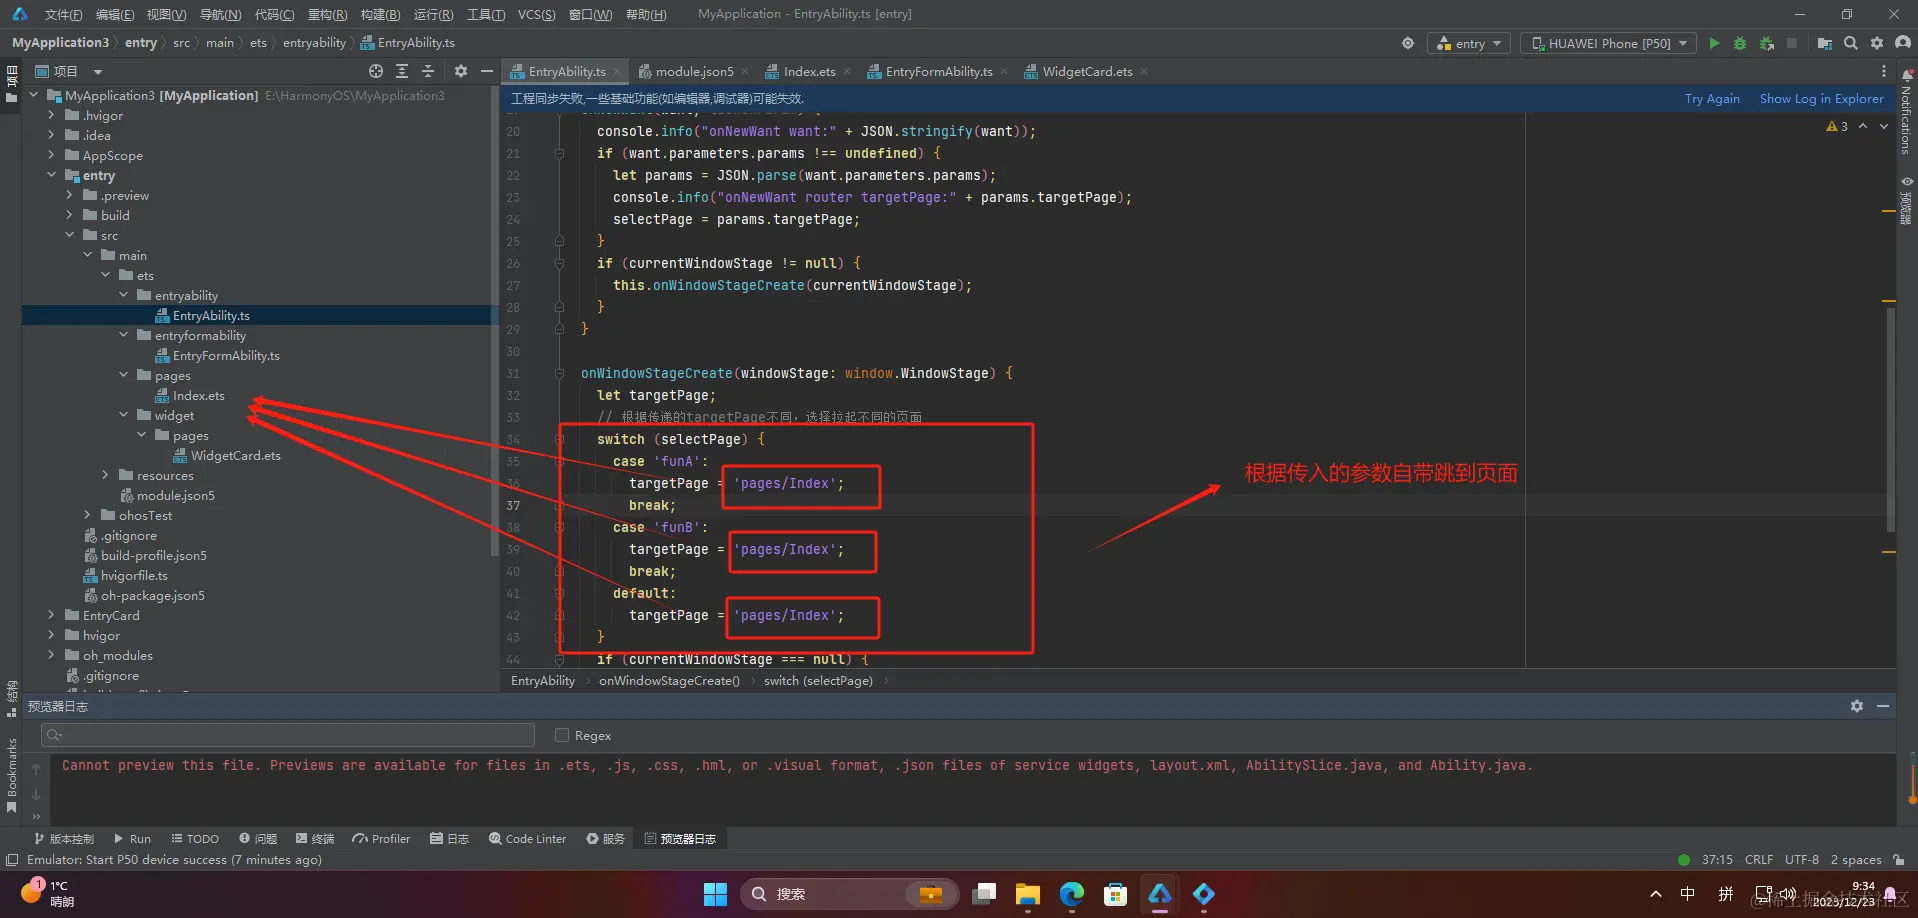Viewport: 1918px width, 918px height.
Task: Select WidgetCard.ets in the project tree
Action: [x=235, y=455]
